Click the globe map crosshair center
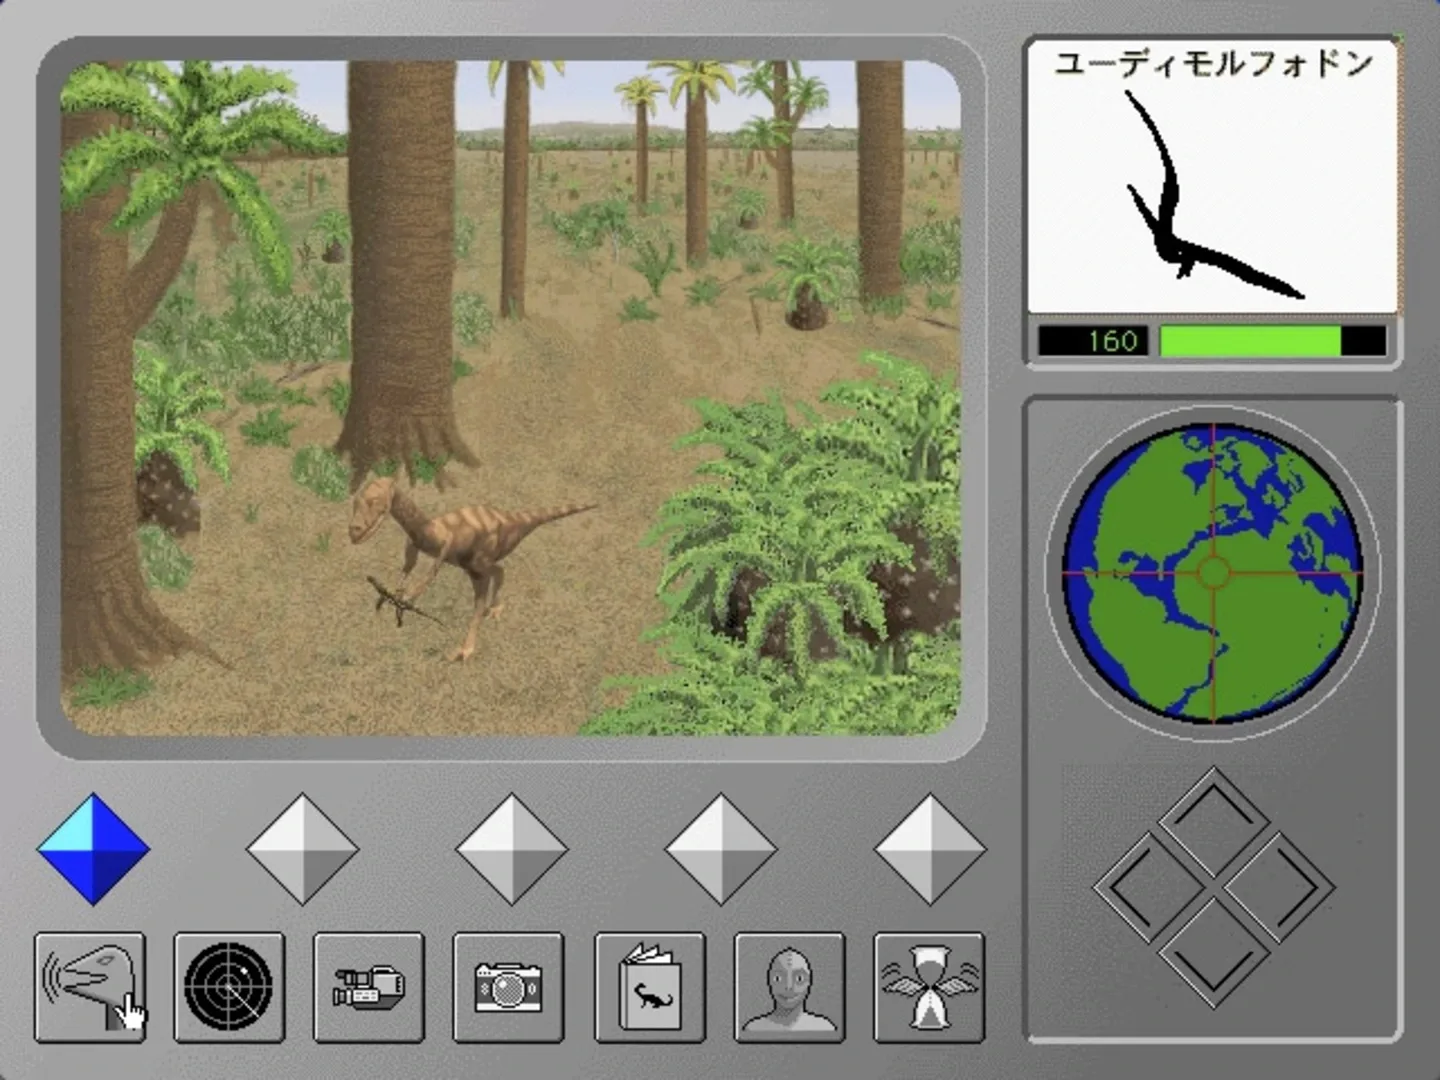This screenshot has height=1080, width=1440. [x=1213, y=573]
